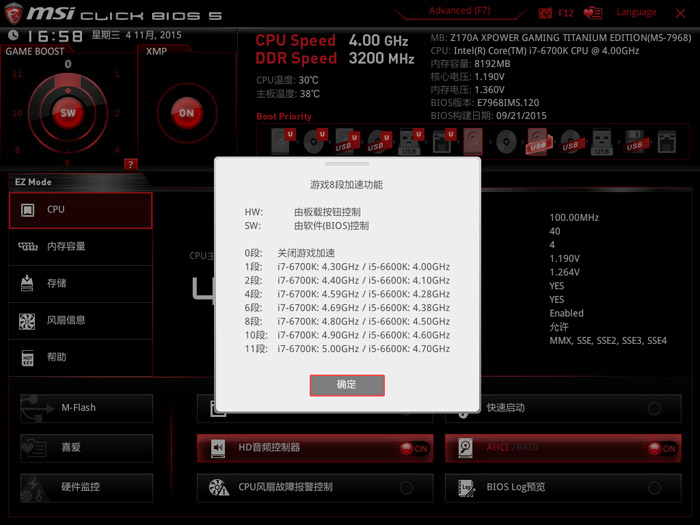Open the 喜爱 favorites button at bottom
Screen dimensions: 700x525
click(86, 448)
